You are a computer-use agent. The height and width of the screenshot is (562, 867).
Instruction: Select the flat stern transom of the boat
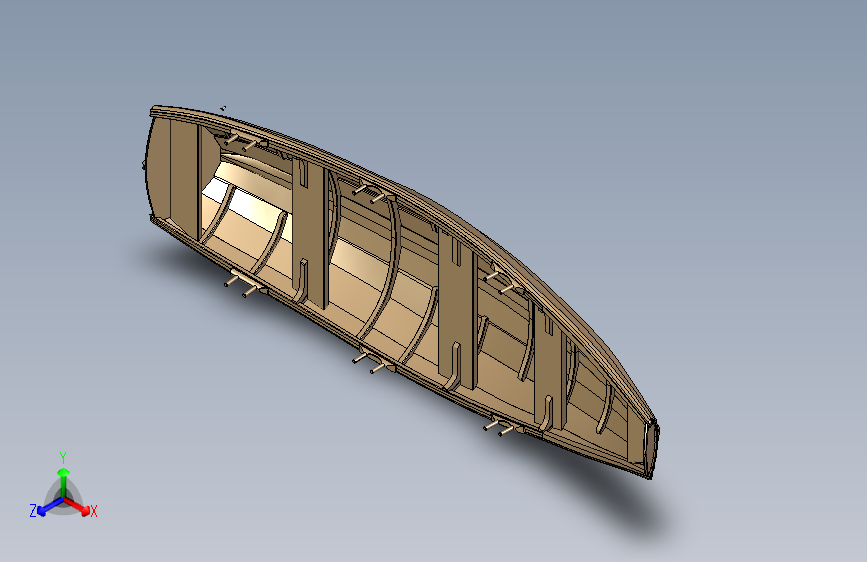pyautogui.click(x=158, y=167)
